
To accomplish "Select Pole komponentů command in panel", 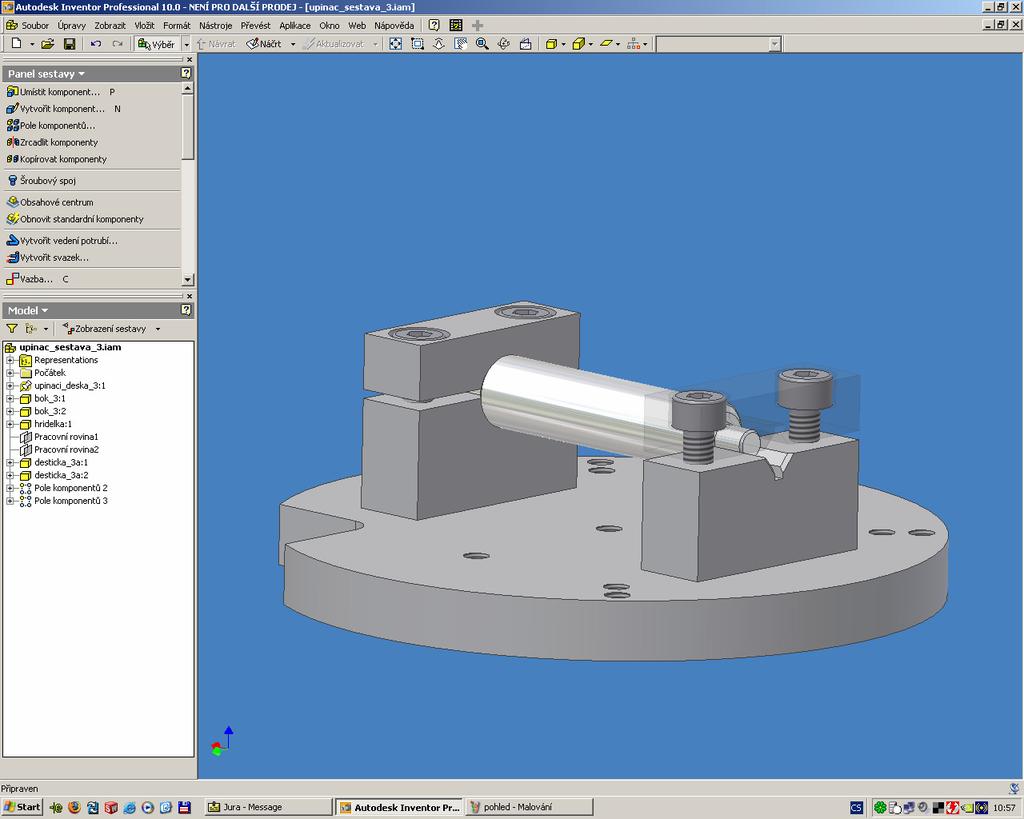I will pyautogui.click(x=51, y=125).
